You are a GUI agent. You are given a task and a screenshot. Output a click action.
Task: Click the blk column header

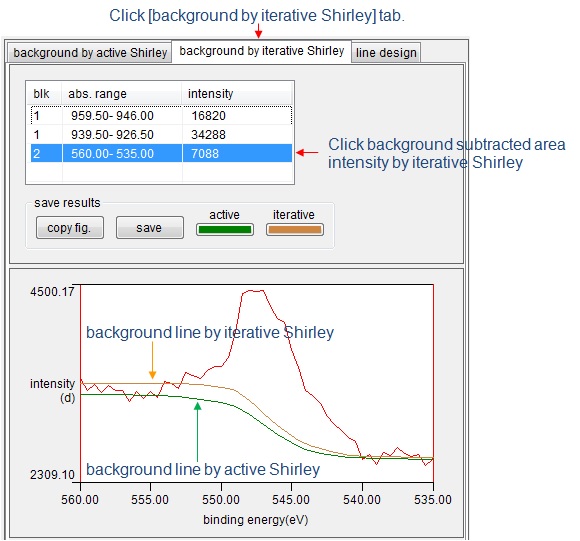pyautogui.click(x=44, y=94)
